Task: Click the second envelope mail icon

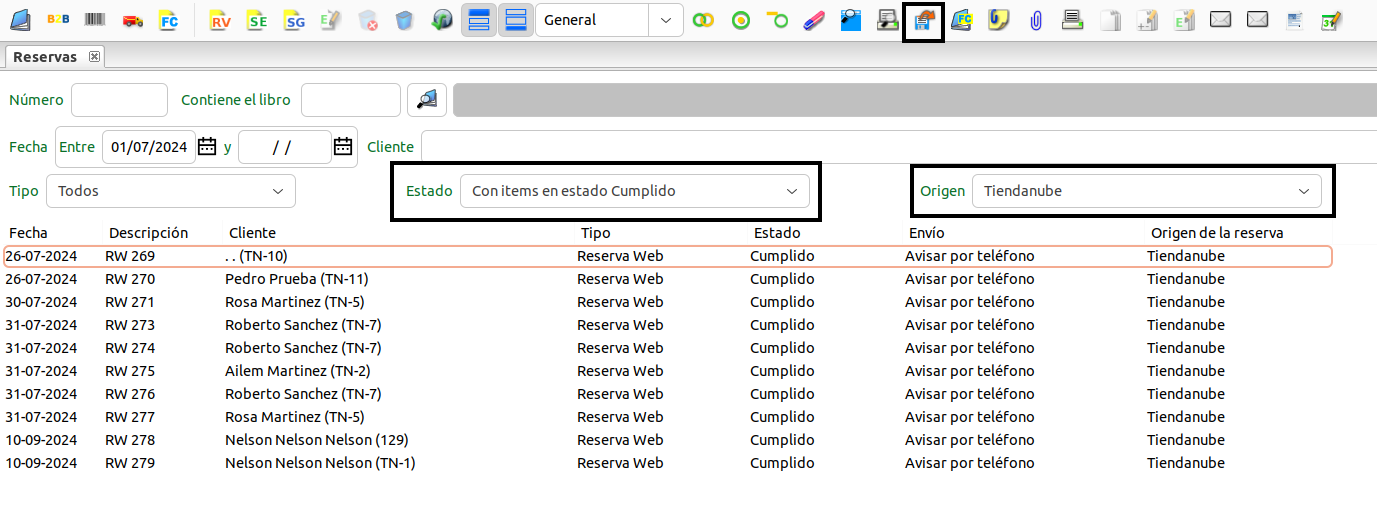Action: 1257,20
